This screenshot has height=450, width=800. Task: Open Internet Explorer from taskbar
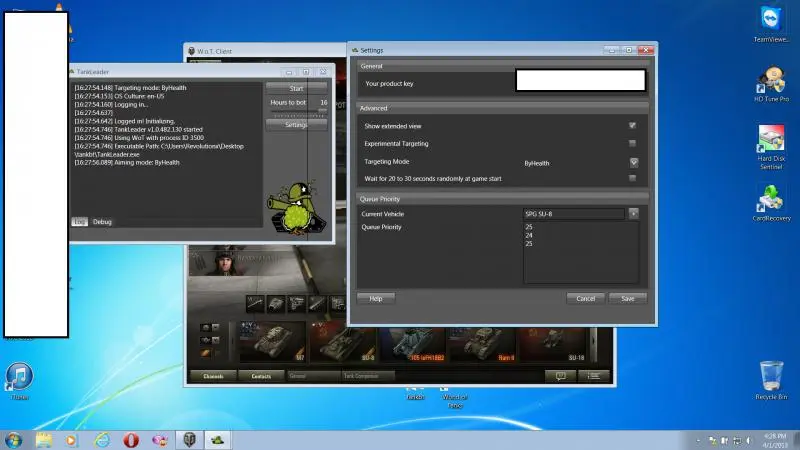pos(102,440)
